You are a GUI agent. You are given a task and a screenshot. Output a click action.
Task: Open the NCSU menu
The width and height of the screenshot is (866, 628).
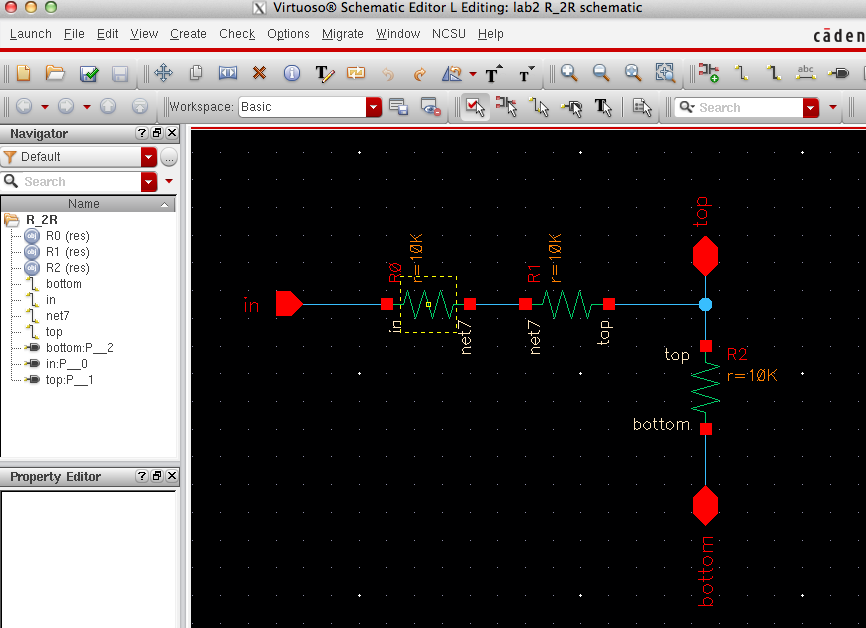(x=448, y=33)
